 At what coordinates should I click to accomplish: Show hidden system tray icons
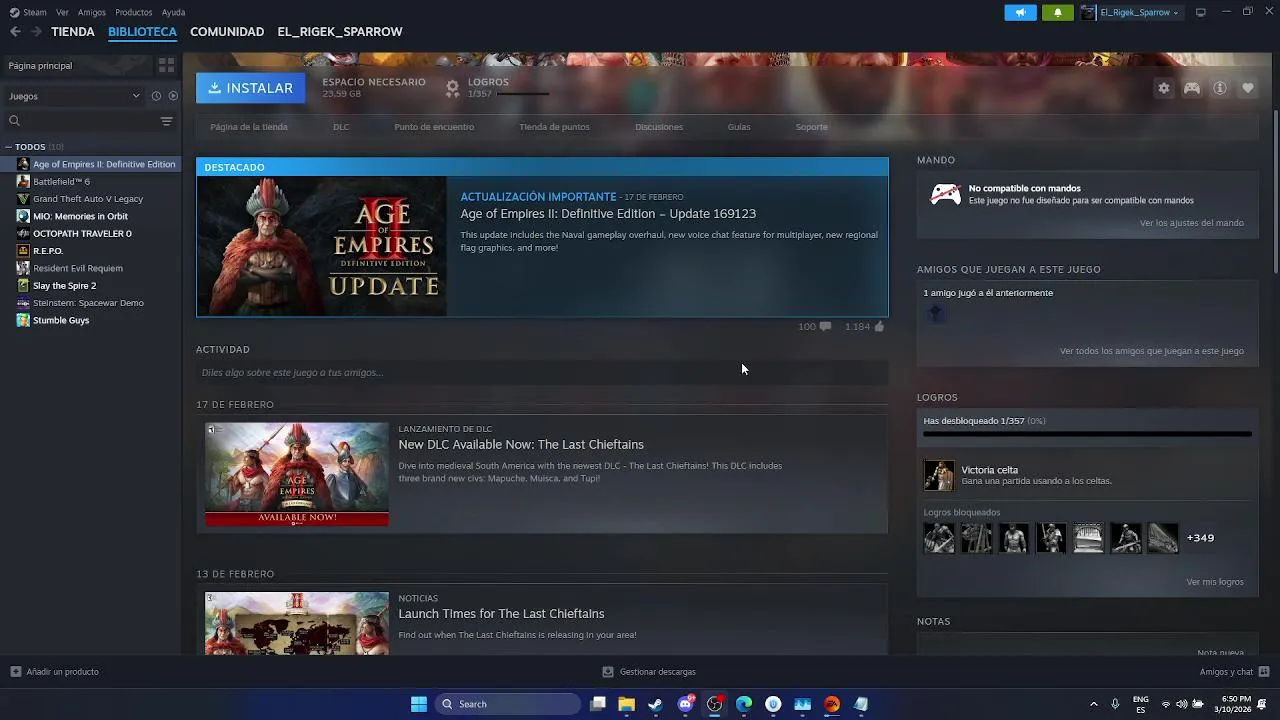(1093, 704)
